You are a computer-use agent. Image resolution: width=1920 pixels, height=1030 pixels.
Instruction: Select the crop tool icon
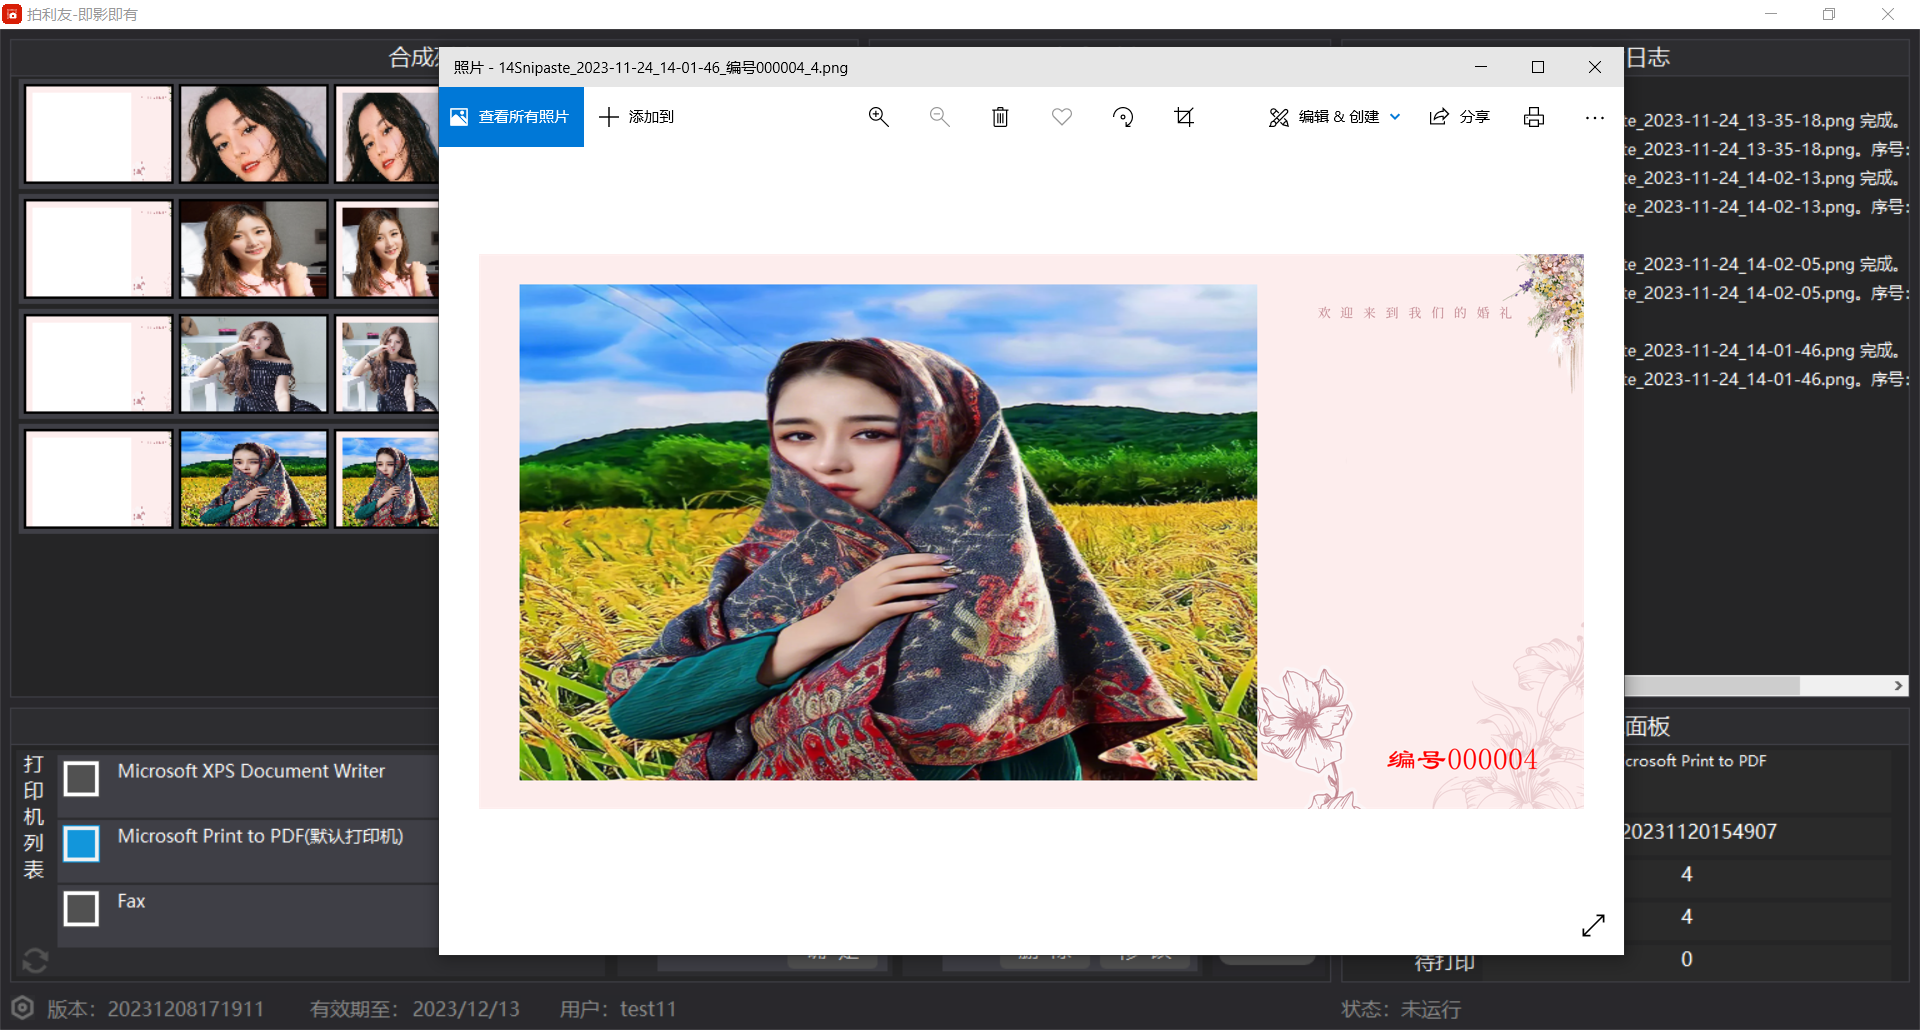click(1184, 117)
